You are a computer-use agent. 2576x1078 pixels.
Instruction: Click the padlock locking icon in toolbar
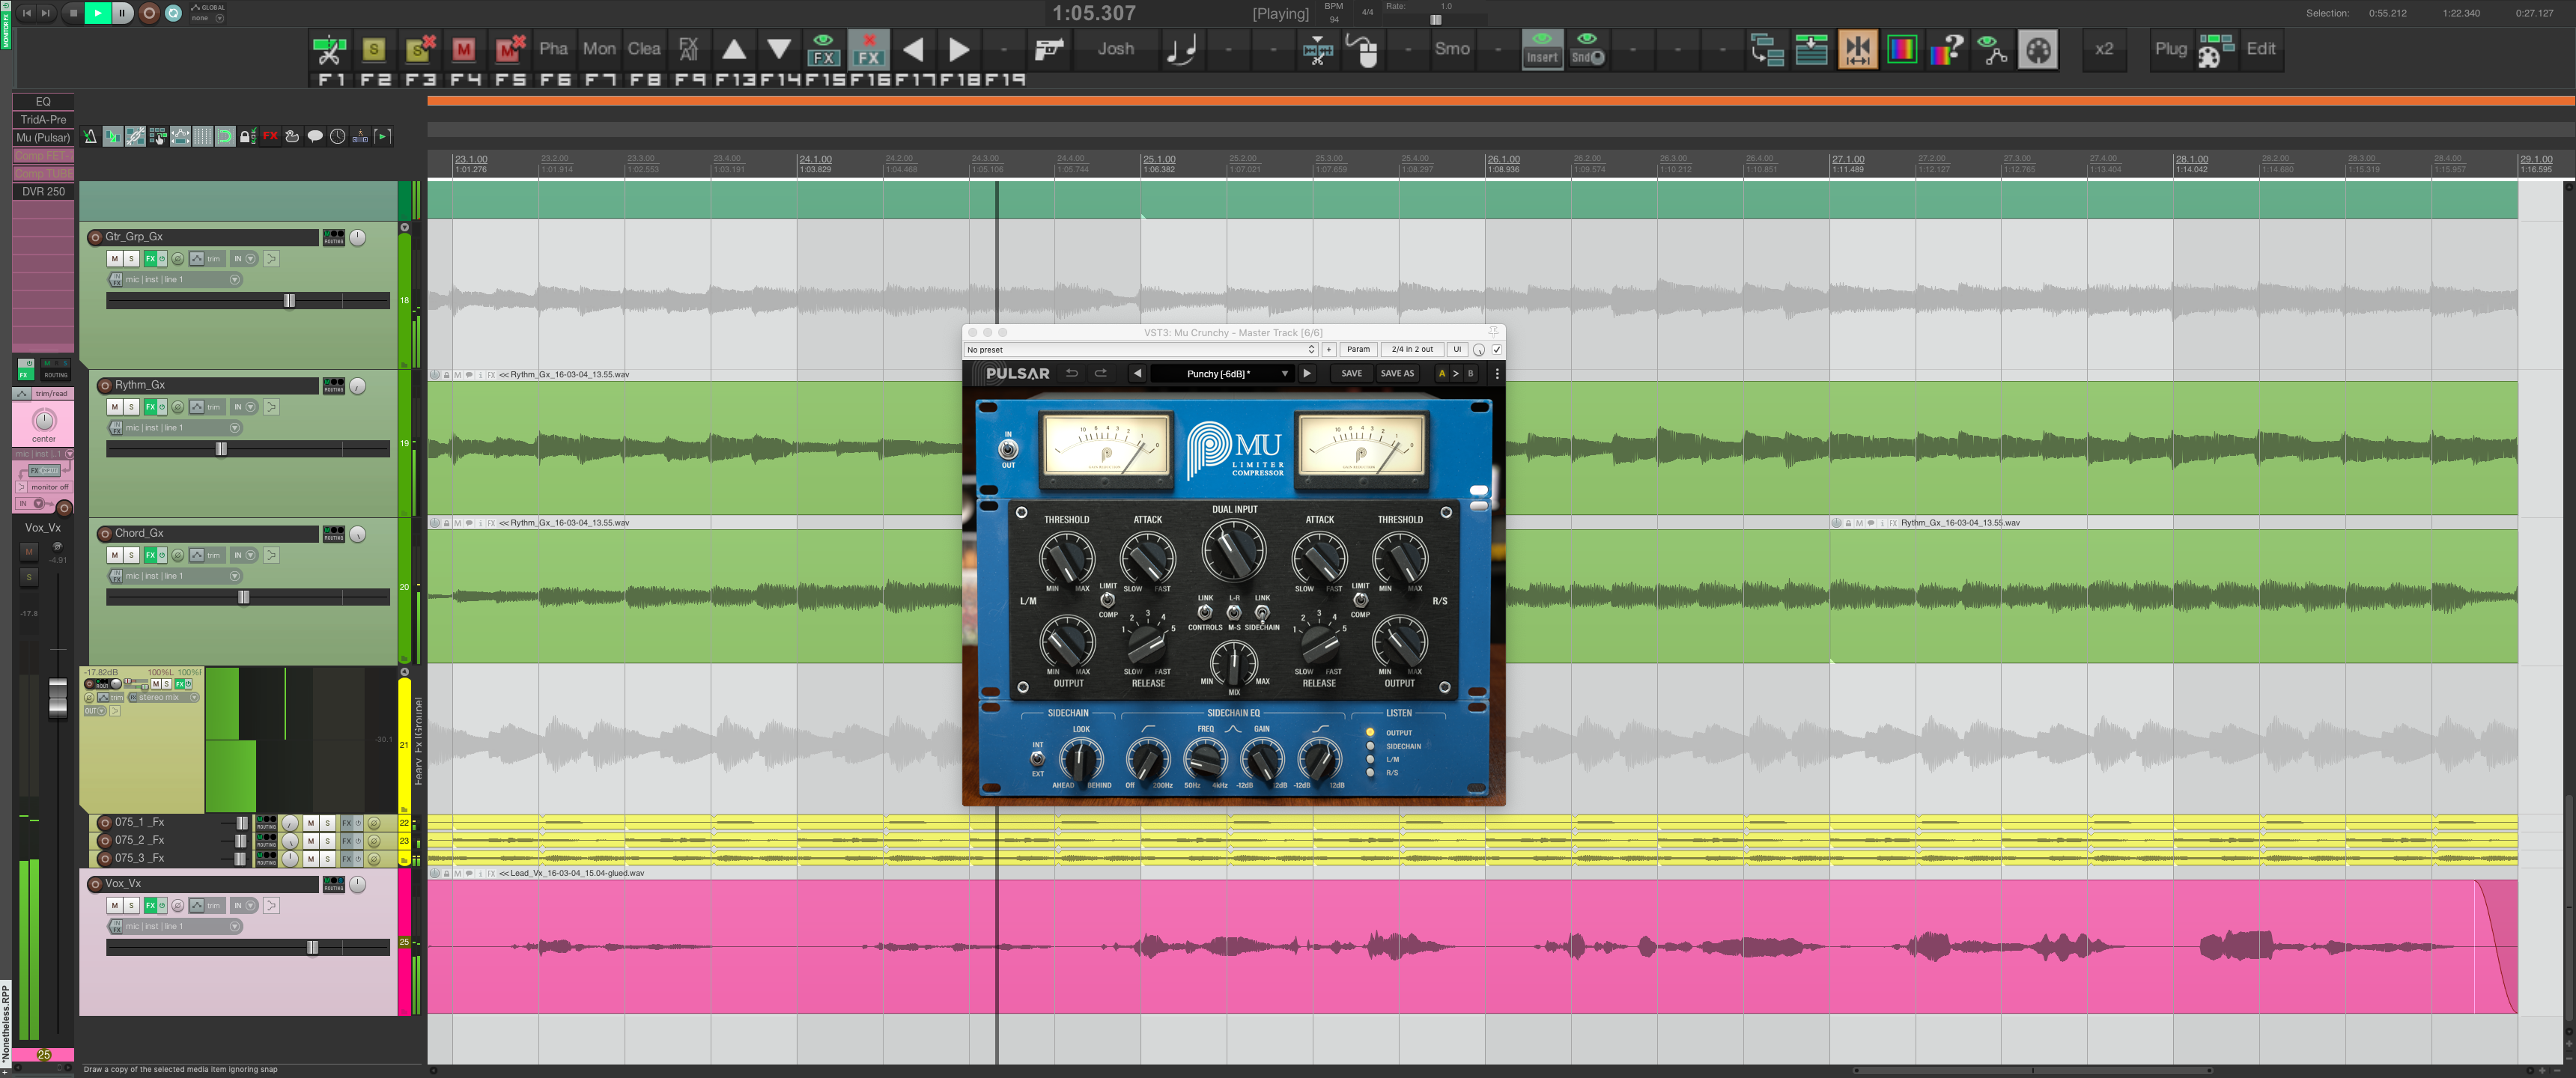246,136
